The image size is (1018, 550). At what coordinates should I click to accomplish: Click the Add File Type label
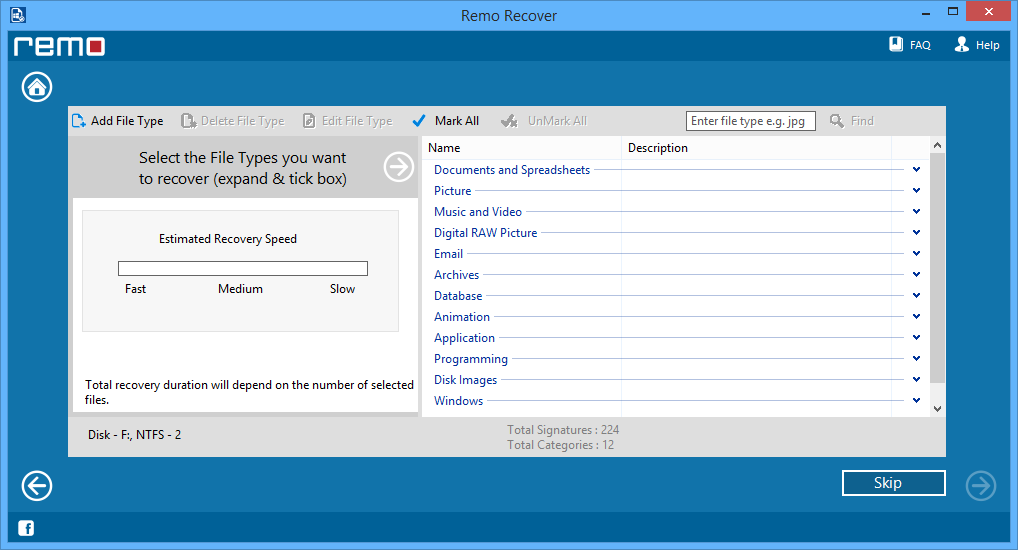[x=127, y=121]
